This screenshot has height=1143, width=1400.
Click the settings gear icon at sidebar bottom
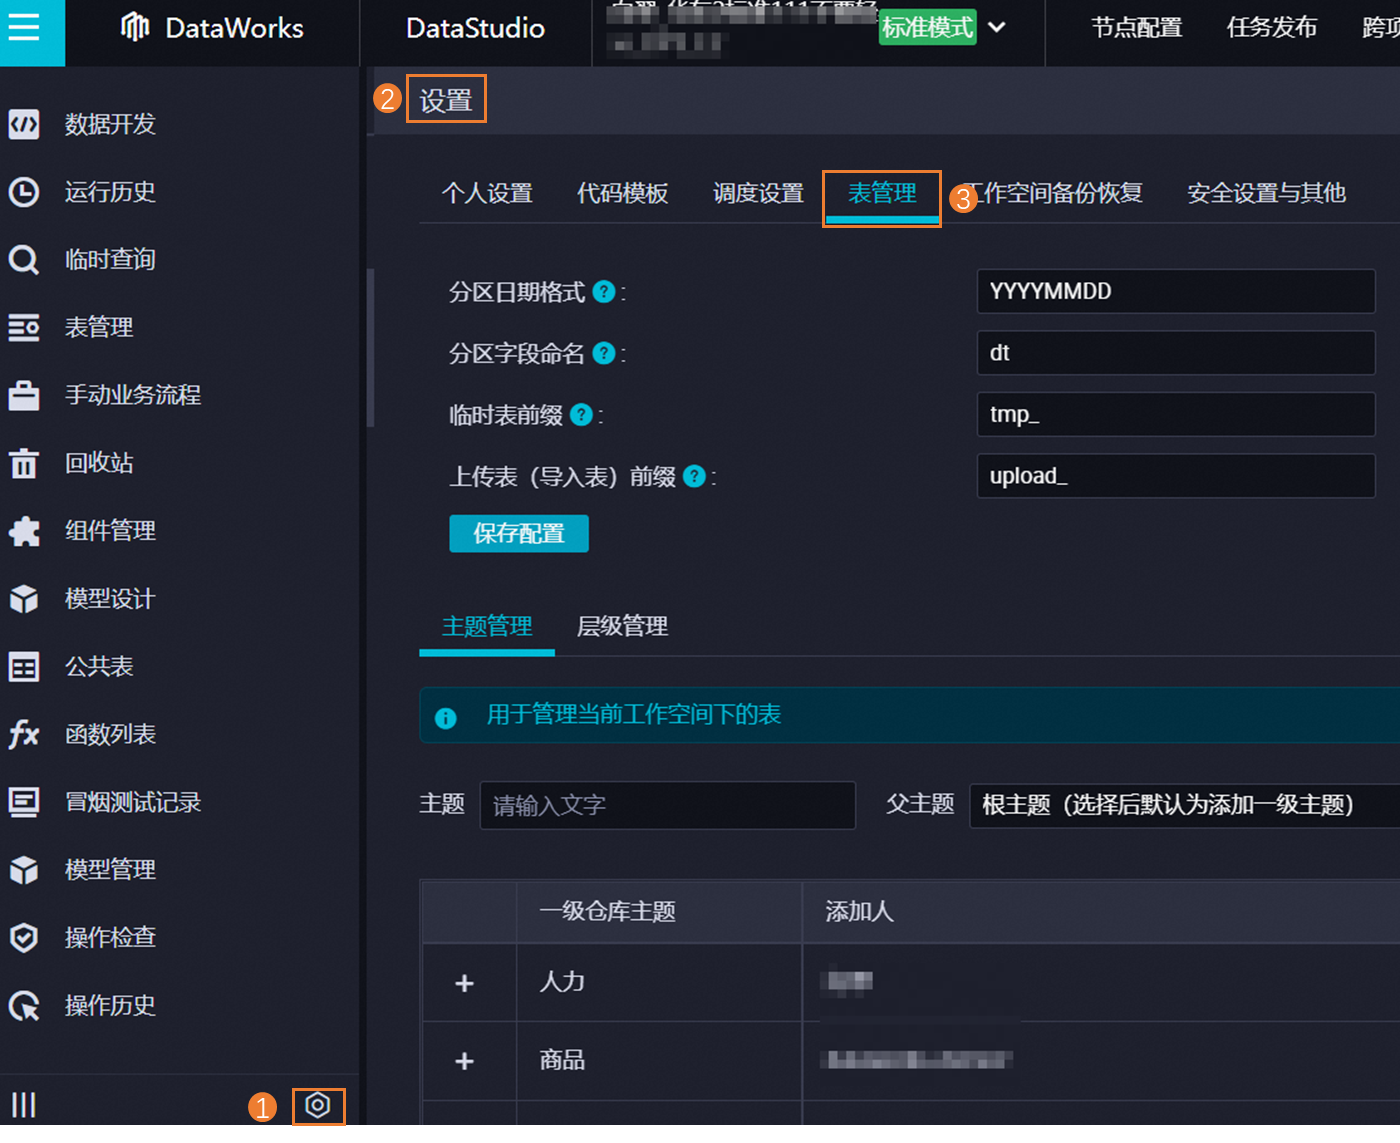pos(318,1105)
